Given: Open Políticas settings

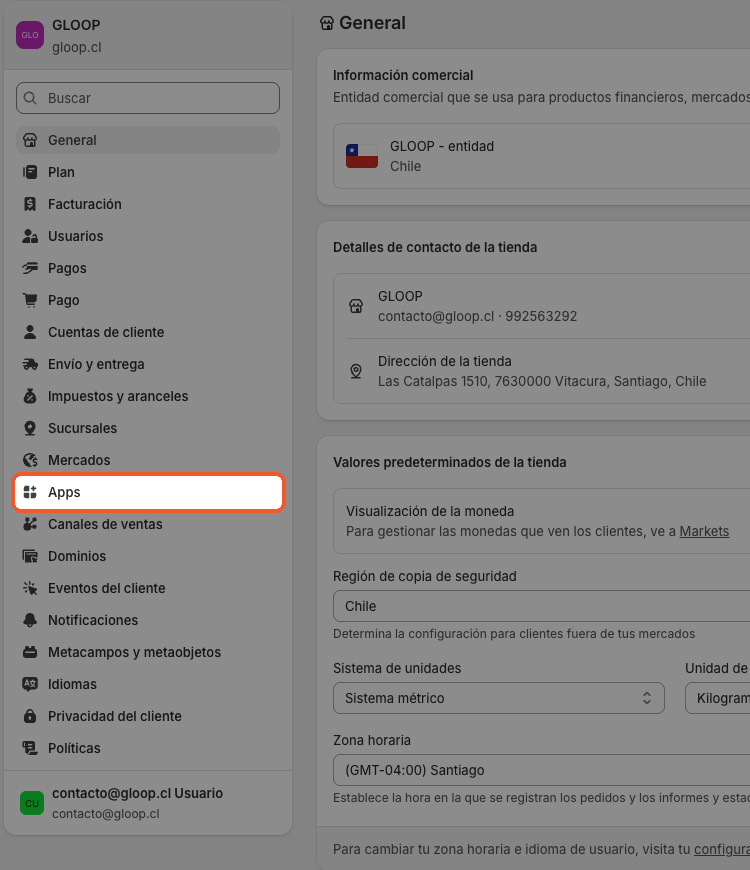Looking at the screenshot, I should [148, 748].
